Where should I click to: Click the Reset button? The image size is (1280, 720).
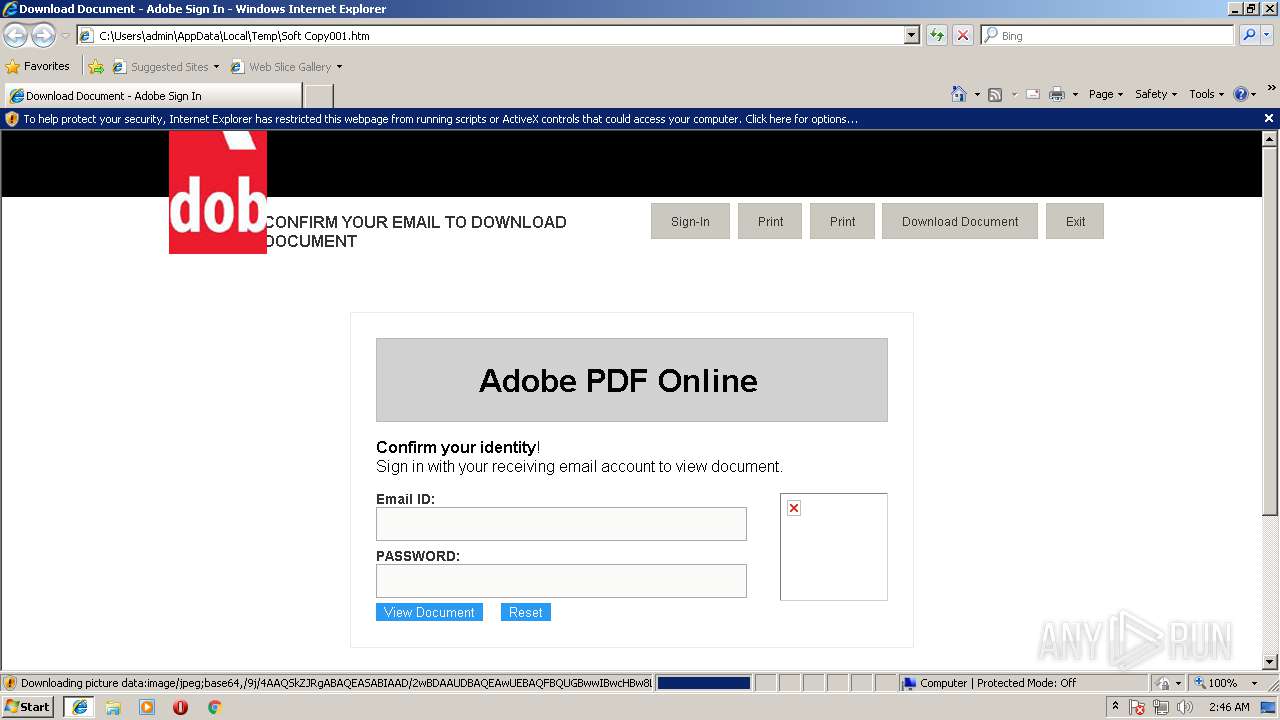tap(525, 612)
